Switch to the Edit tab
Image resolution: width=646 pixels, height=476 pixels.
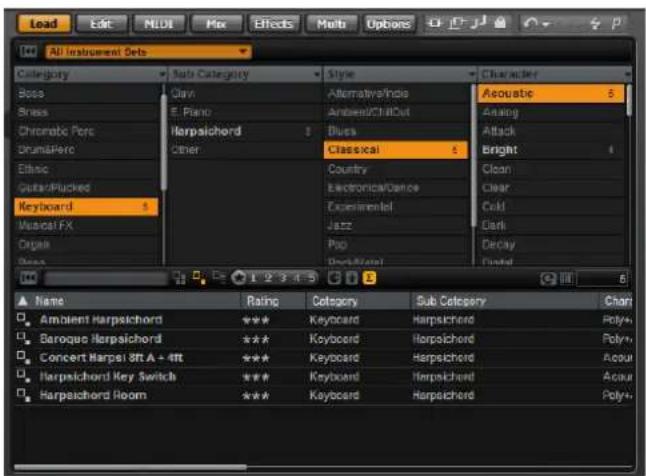101,23
